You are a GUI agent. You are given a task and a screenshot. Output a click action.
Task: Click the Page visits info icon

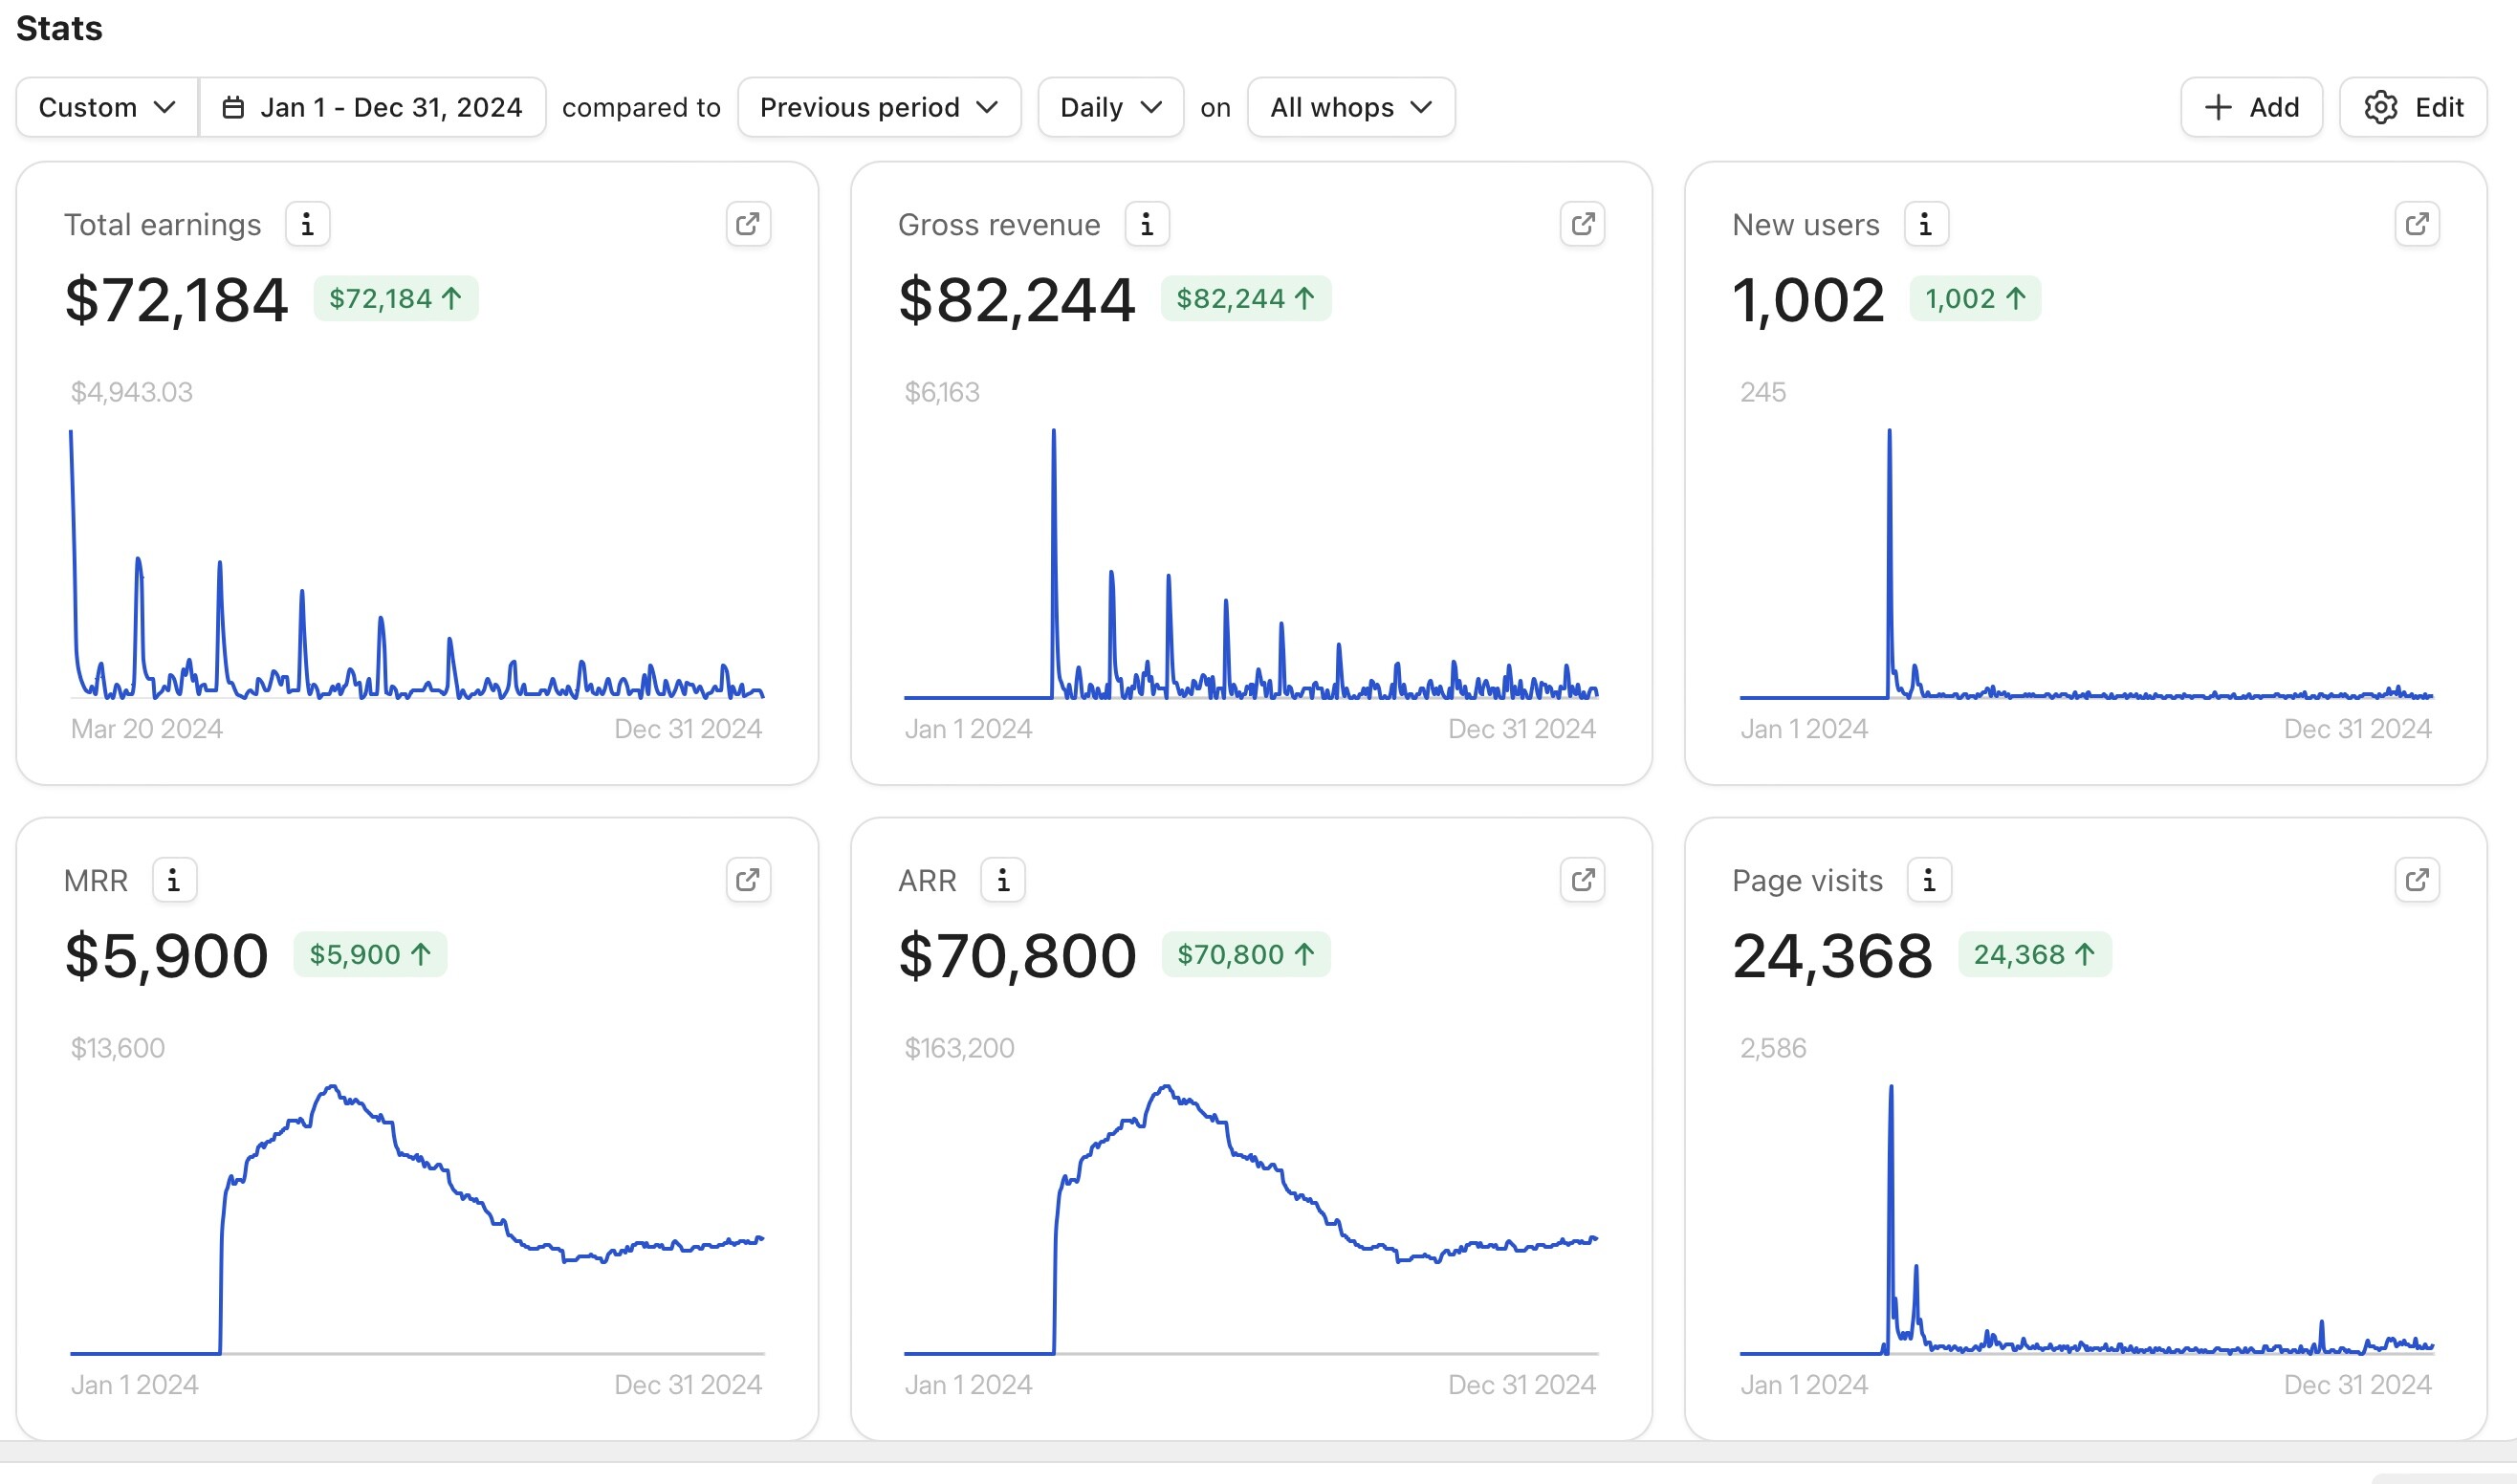click(1929, 880)
